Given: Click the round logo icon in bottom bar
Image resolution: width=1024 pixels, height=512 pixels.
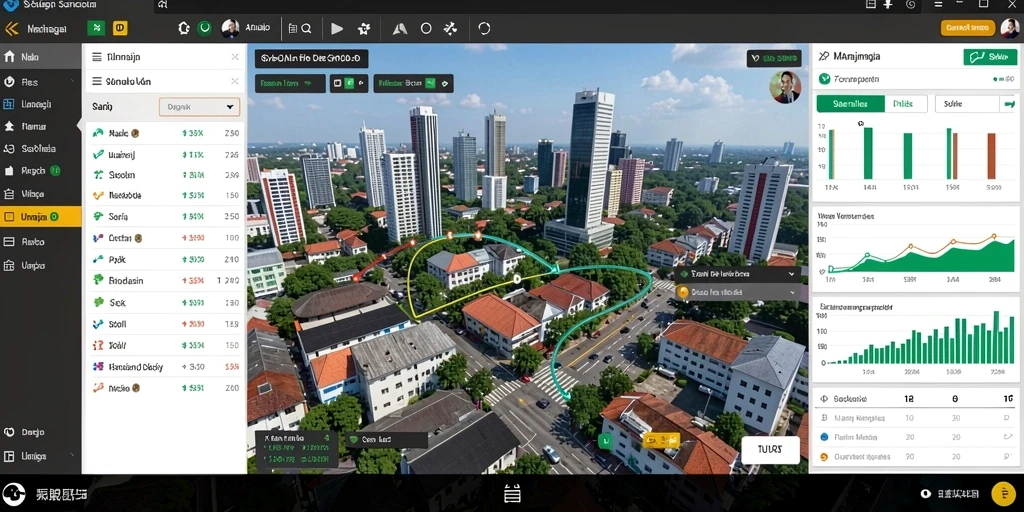Looking at the screenshot, I should coord(14,494).
